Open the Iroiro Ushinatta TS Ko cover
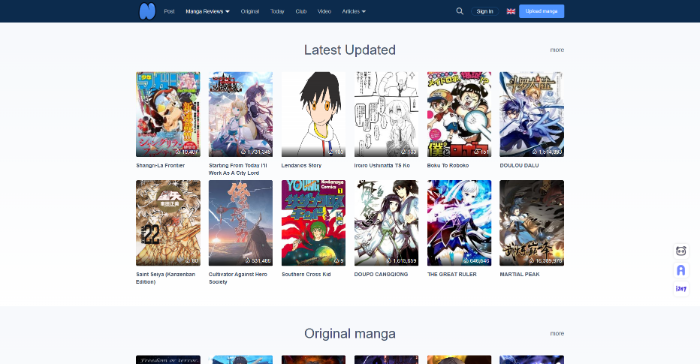700x364 pixels. point(386,114)
